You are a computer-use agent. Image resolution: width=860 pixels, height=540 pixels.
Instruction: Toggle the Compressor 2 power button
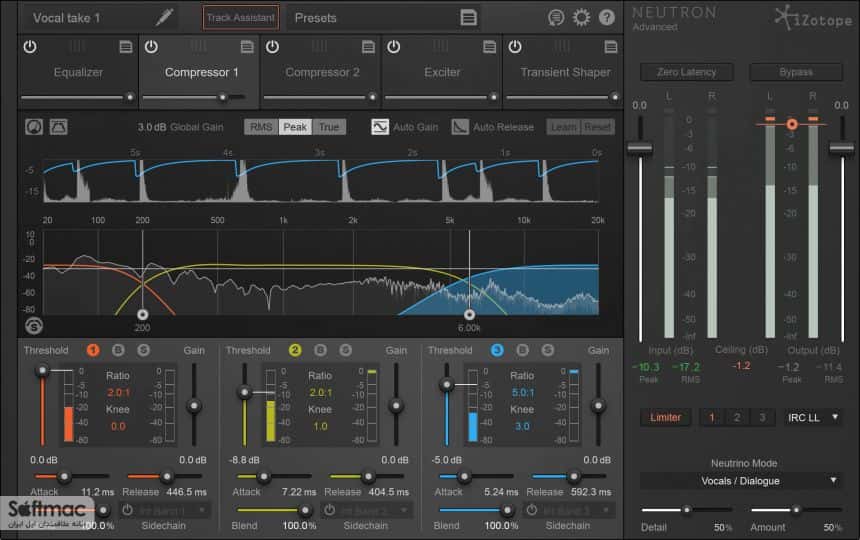pos(273,47)
